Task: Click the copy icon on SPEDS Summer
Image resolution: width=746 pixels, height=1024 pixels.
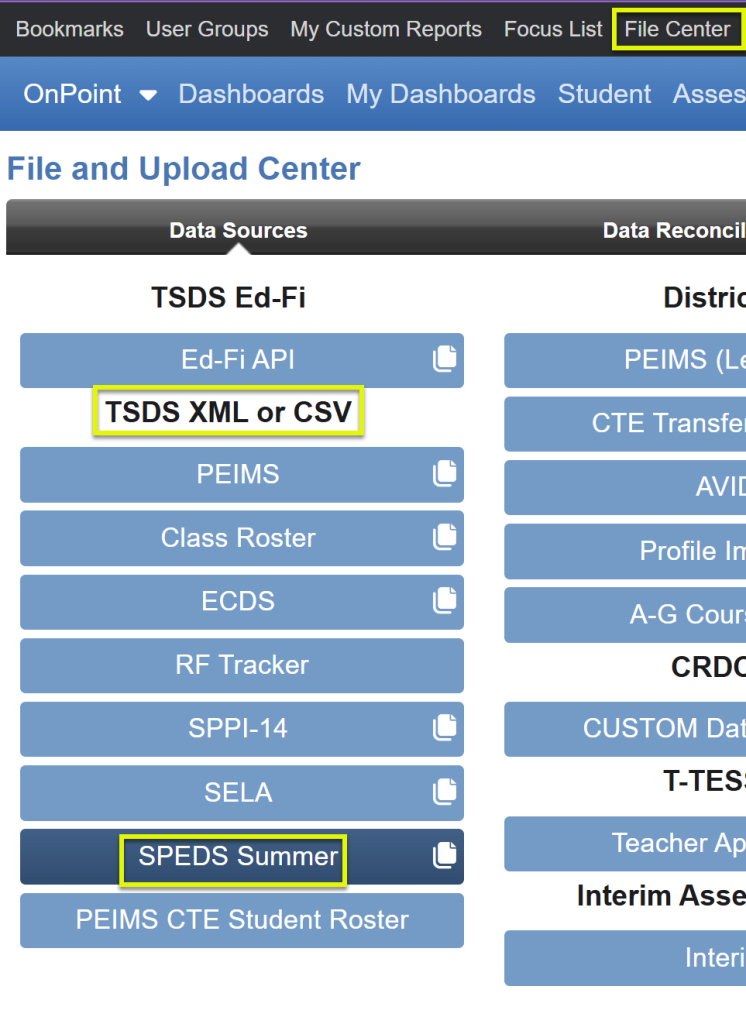Action: [x=444, y=856]
